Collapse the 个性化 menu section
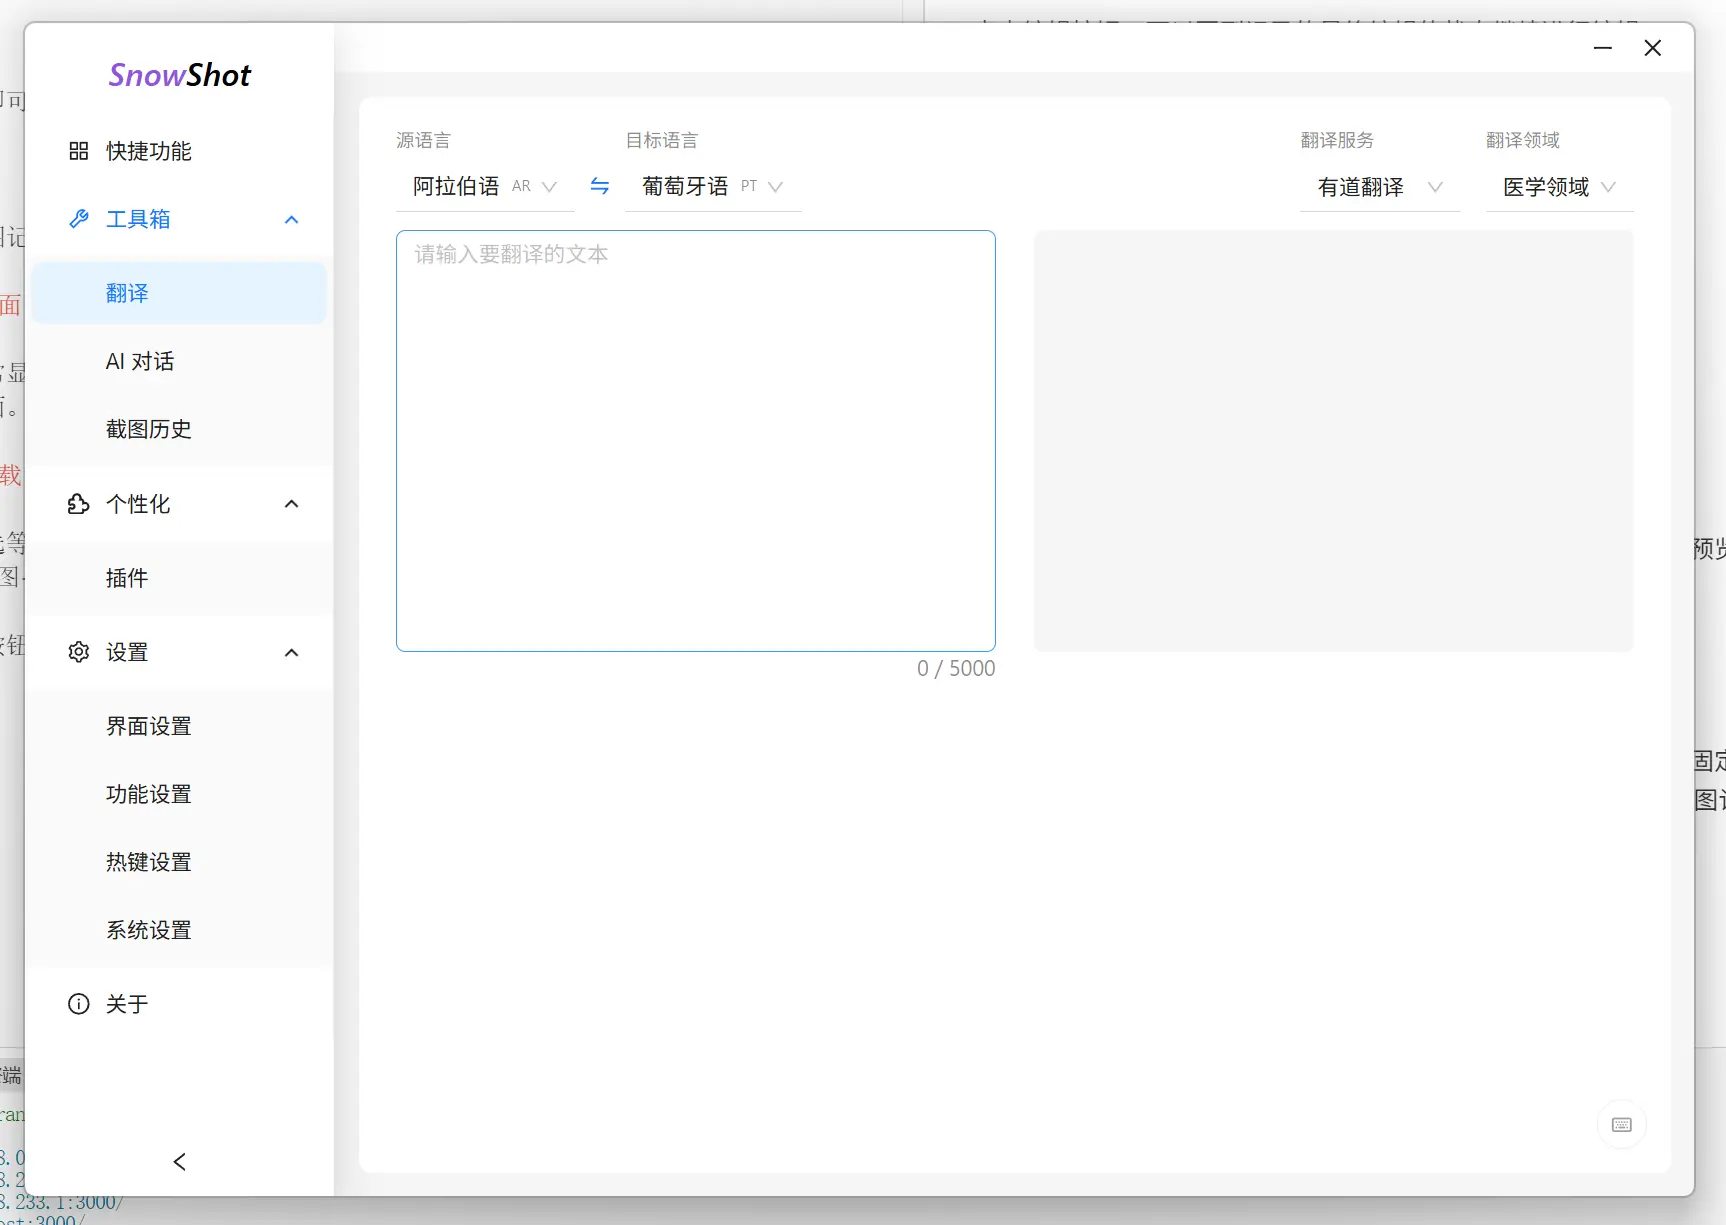Viewport: 1726px width, 1225px height. pos(291,504)
